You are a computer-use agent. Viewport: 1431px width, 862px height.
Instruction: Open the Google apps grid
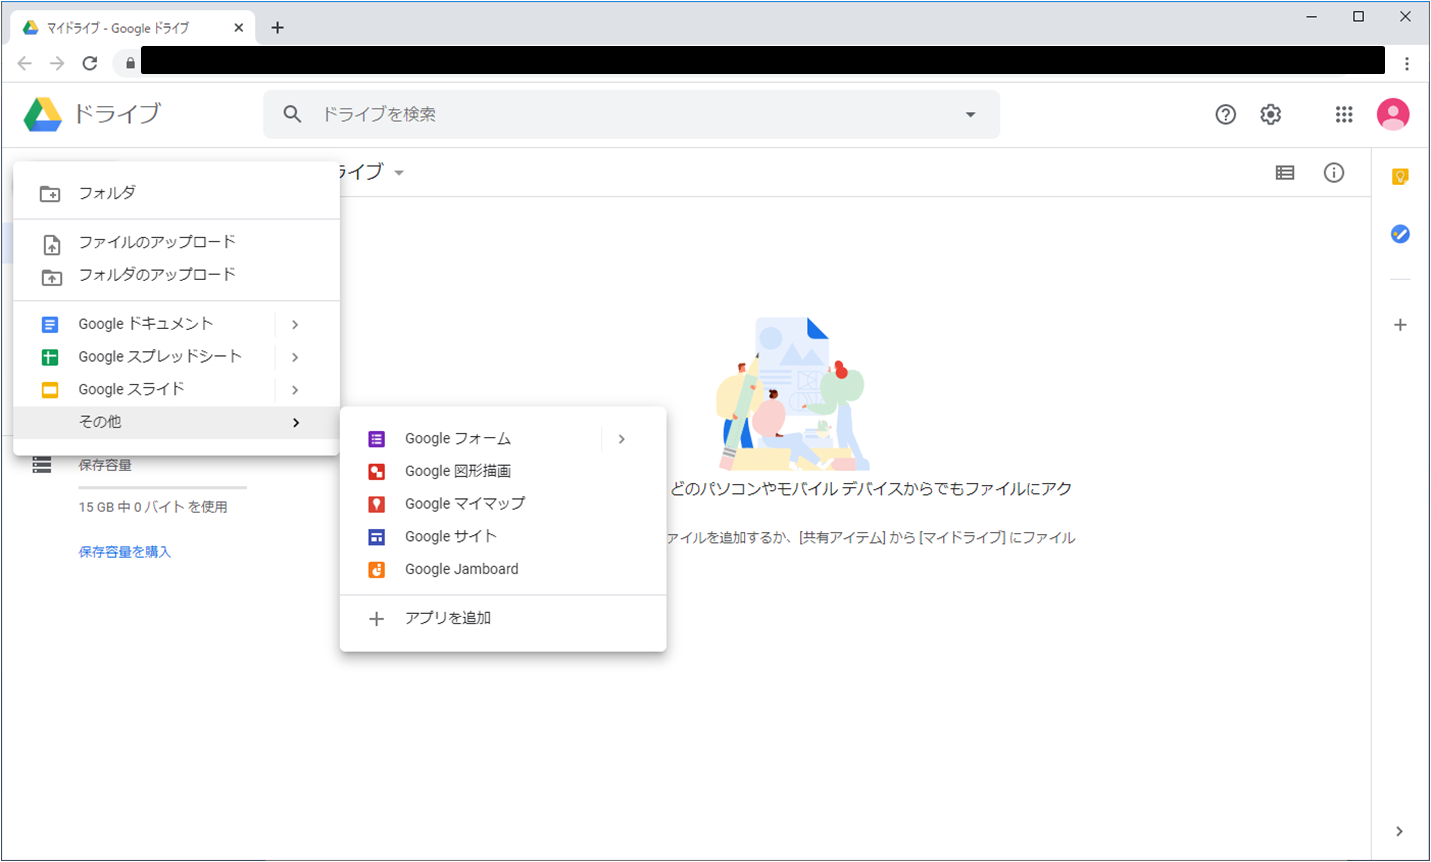tap(1344, 114)
